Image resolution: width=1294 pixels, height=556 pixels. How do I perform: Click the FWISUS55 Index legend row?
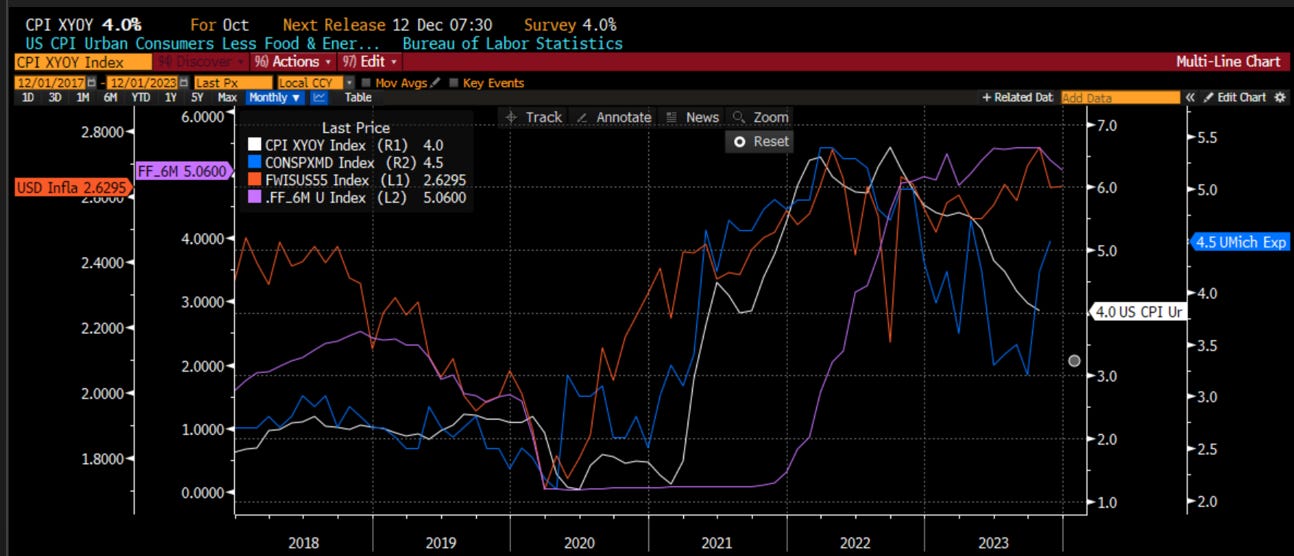click(356, 181)
